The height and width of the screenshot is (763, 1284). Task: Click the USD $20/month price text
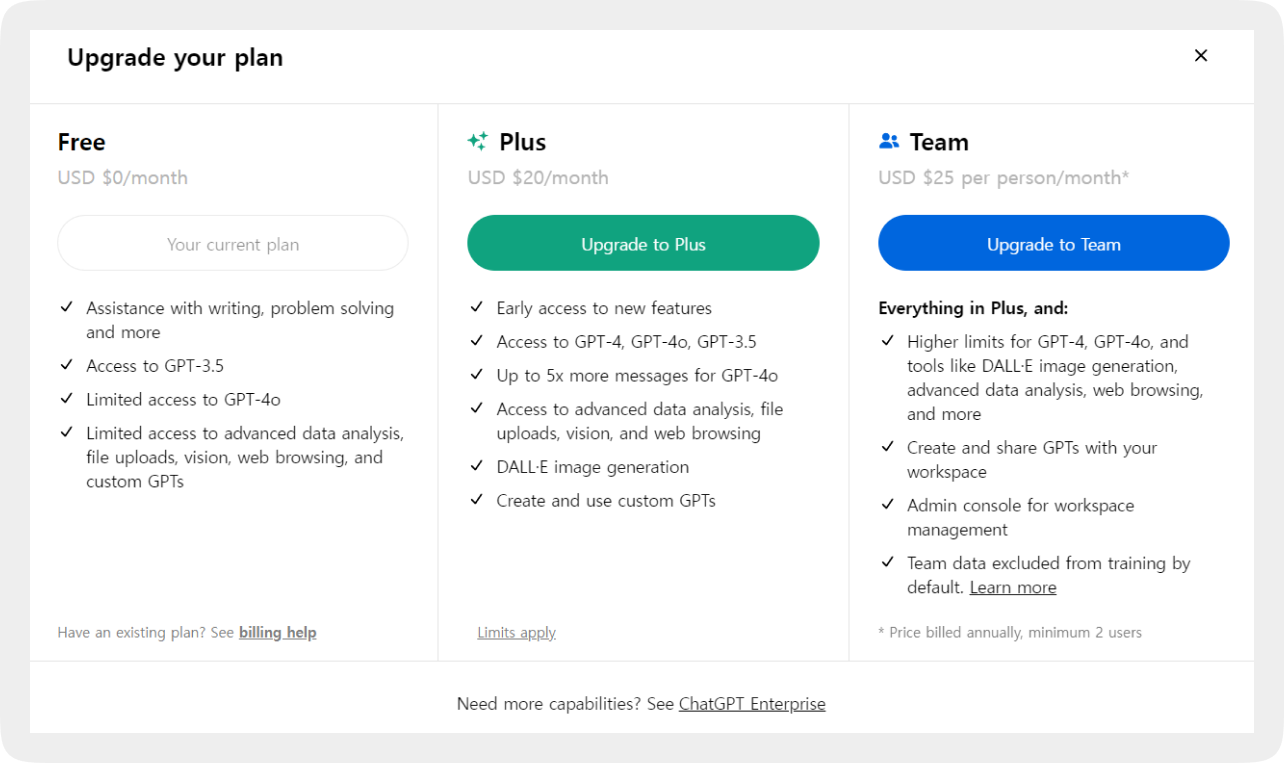[x=538, y=177]
